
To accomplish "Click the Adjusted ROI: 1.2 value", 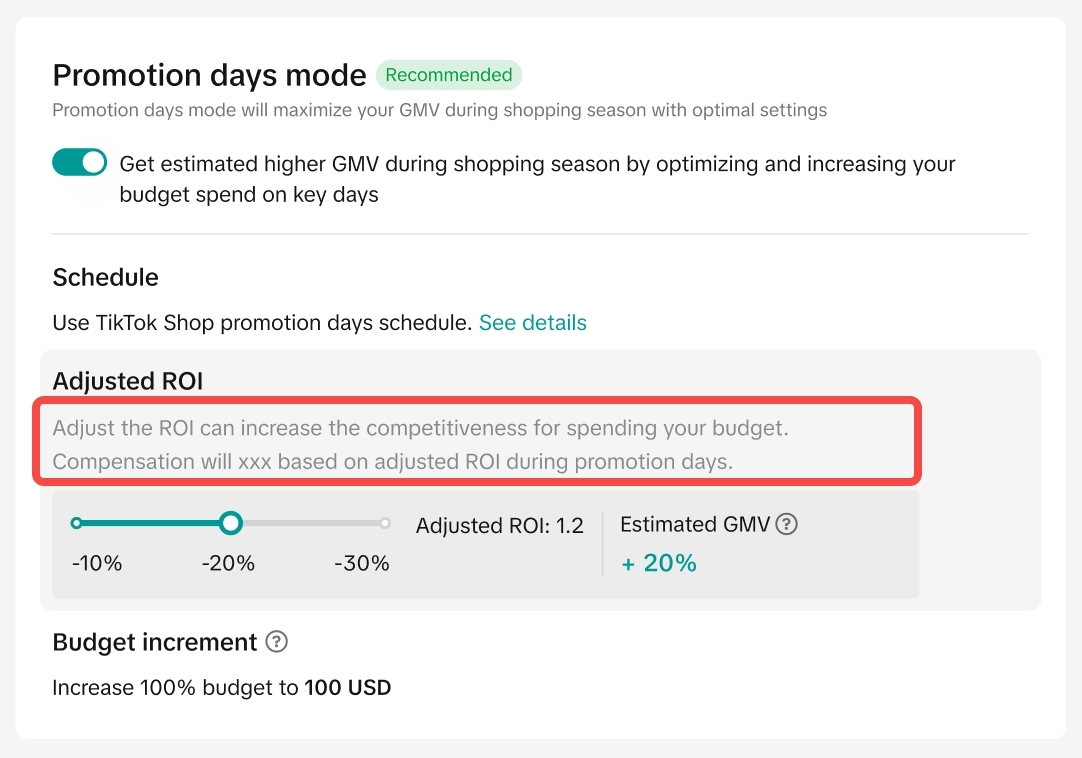I will tap(499, 526).
